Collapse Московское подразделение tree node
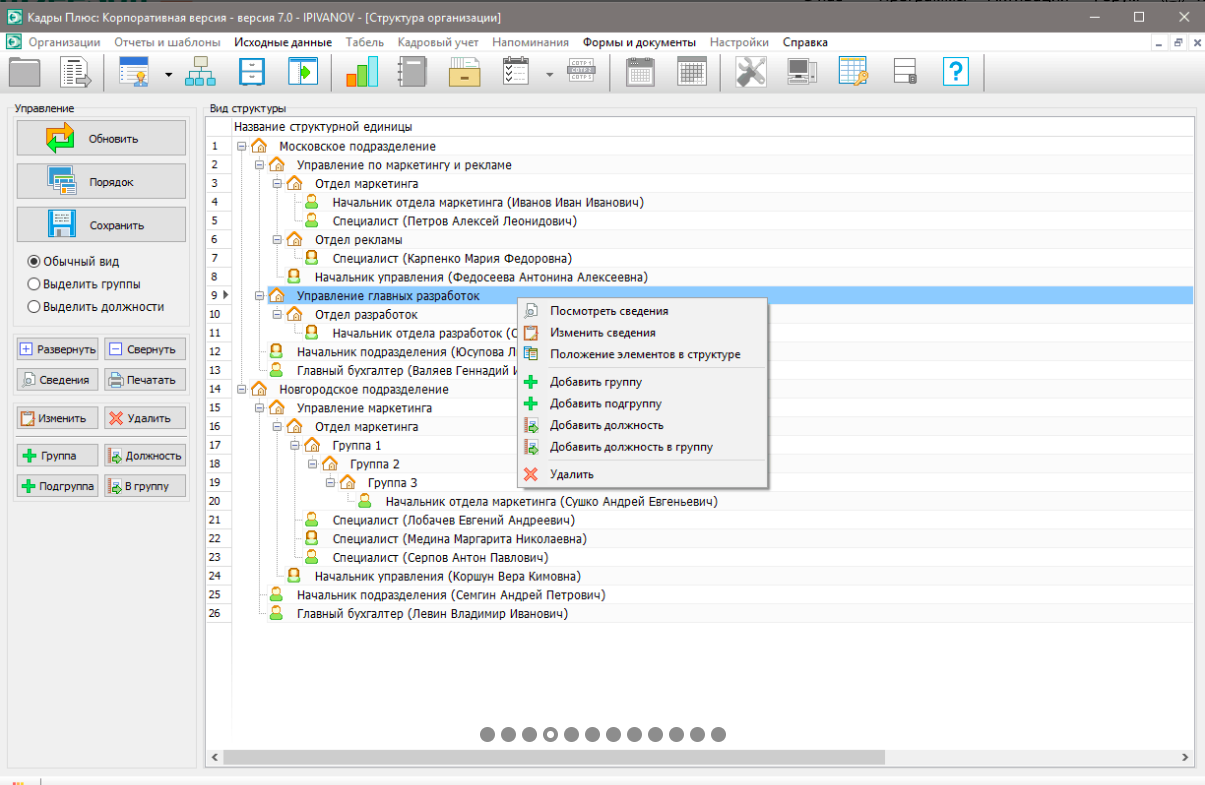1205x785 pixels. 242,147
